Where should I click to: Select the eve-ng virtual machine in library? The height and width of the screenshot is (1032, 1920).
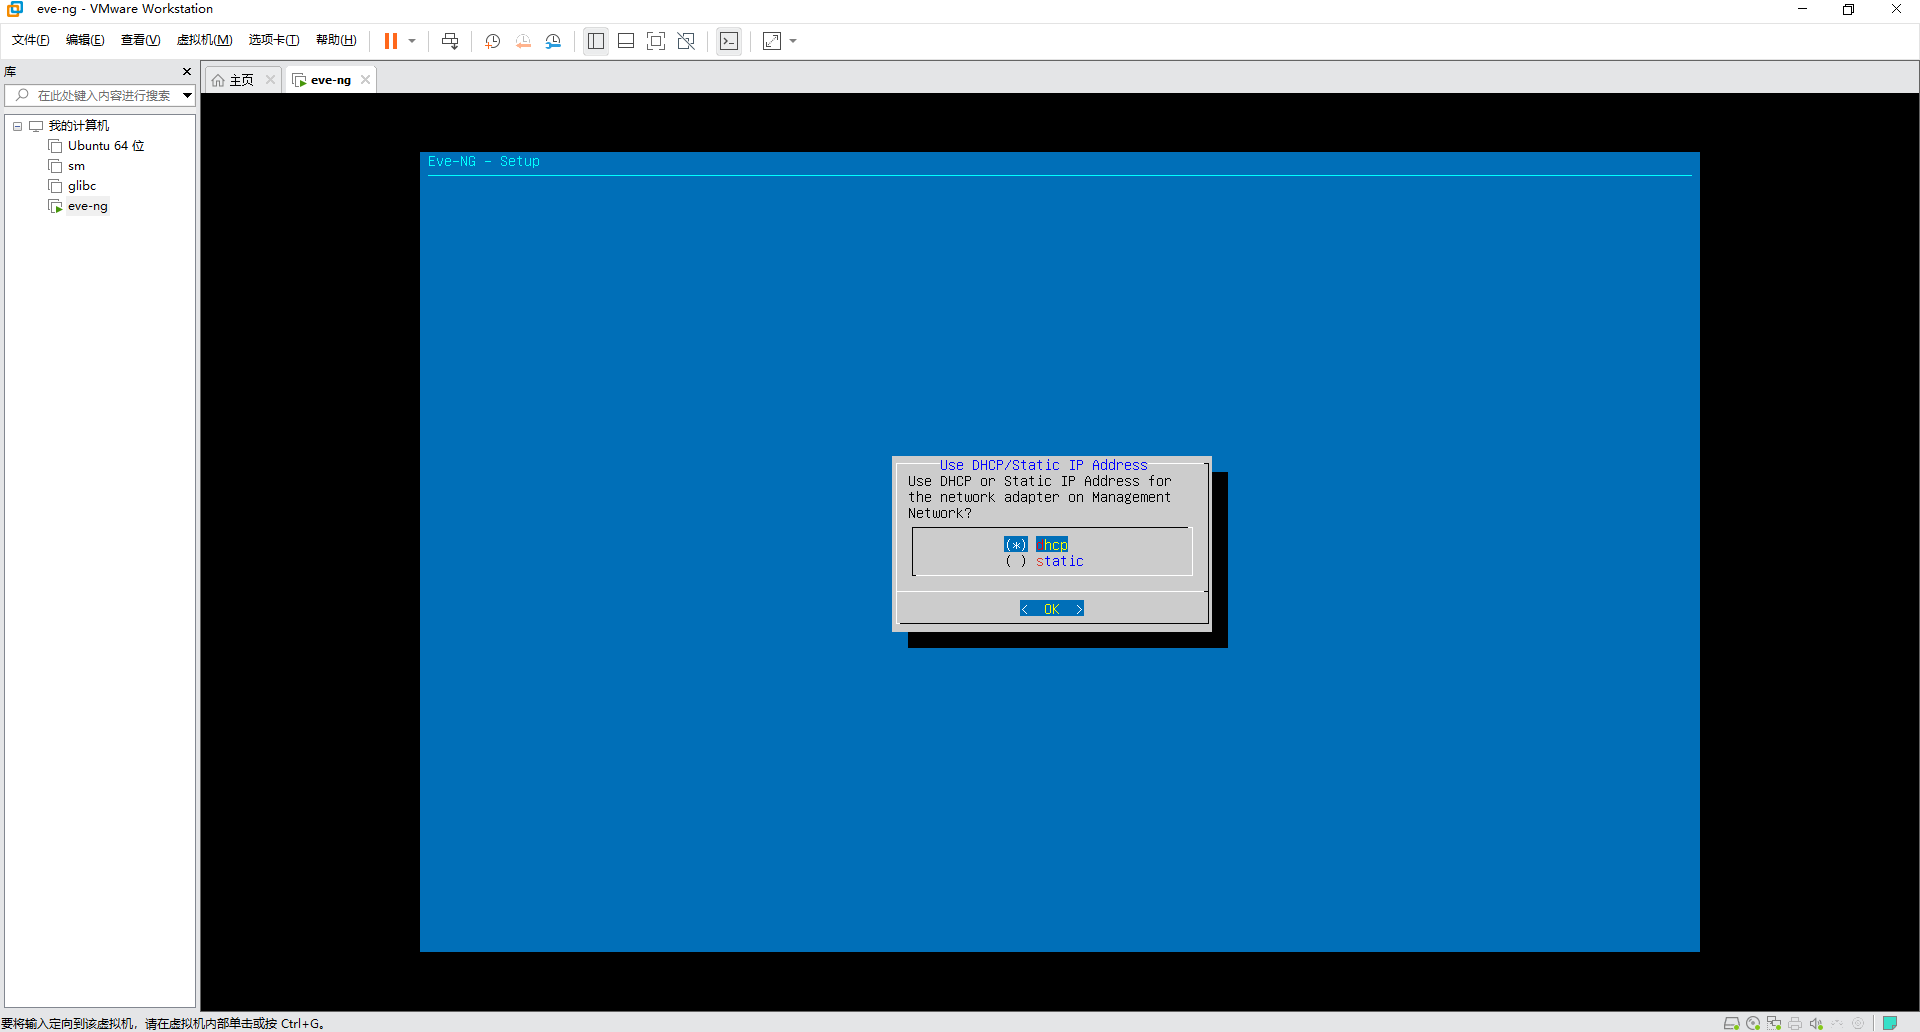coord(88,206)
